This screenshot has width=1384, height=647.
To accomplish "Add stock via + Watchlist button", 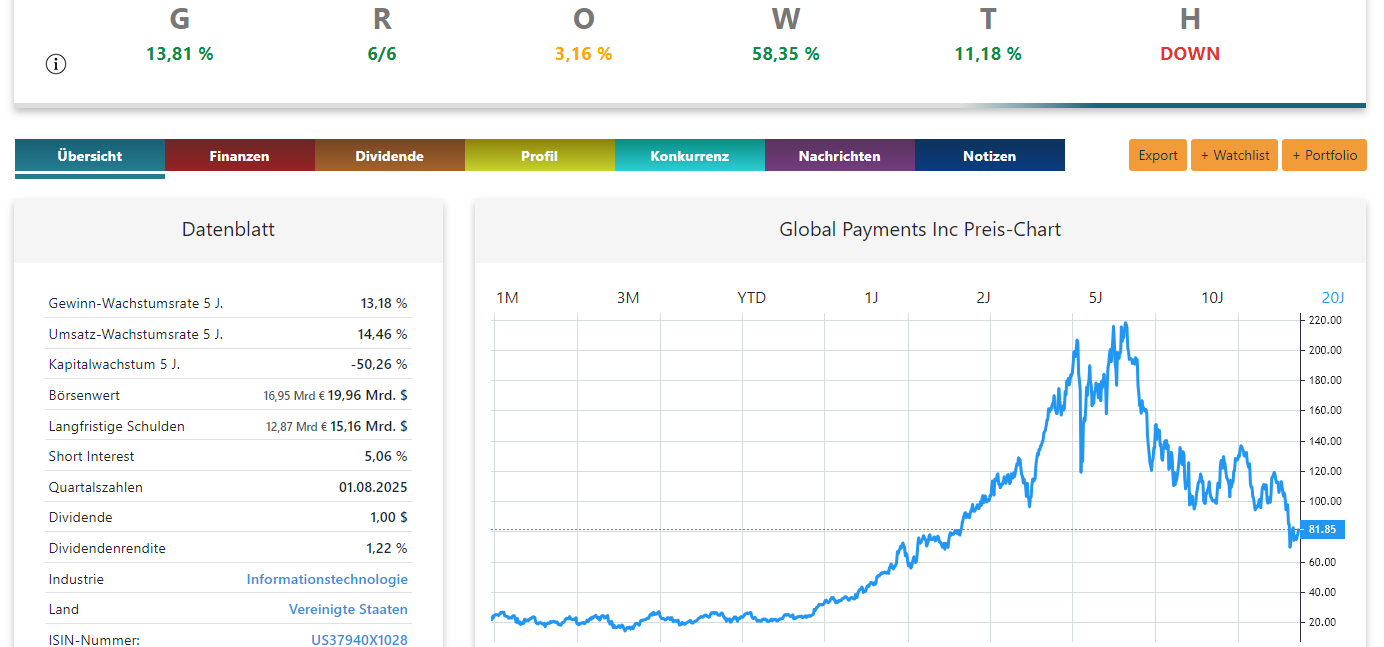I will coord(1235,155).
